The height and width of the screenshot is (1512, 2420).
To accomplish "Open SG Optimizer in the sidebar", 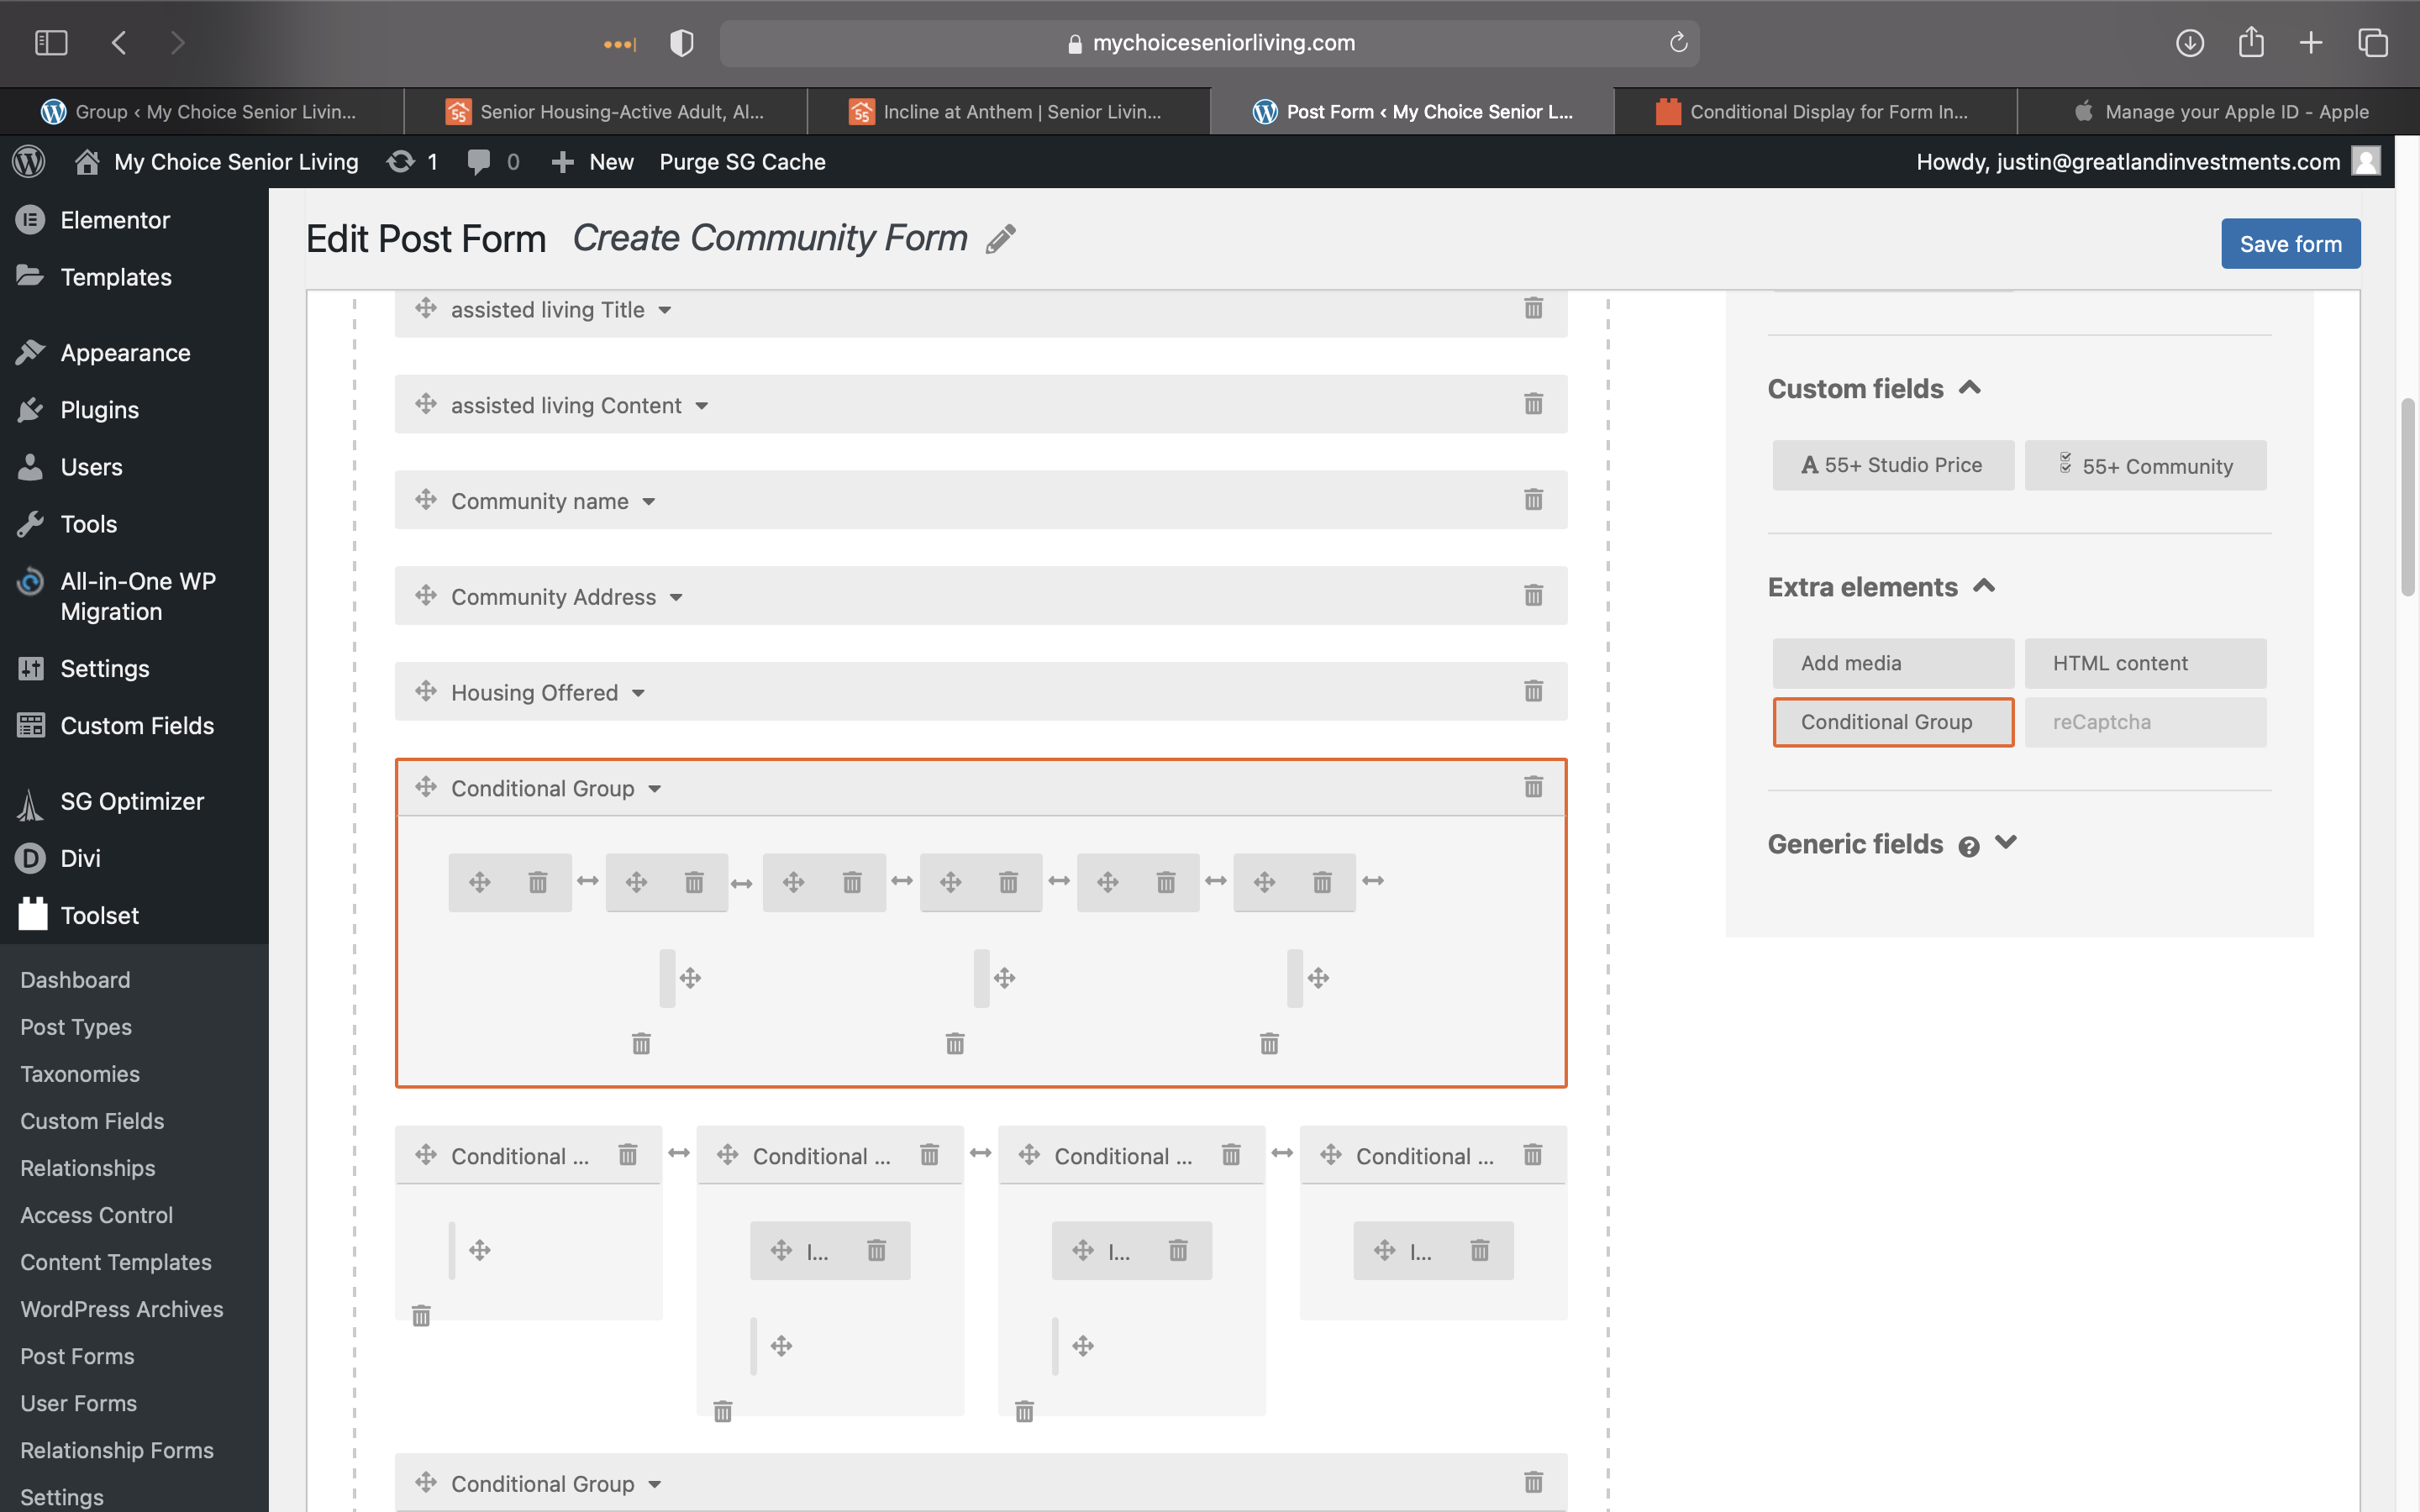I will click(134, 801).
